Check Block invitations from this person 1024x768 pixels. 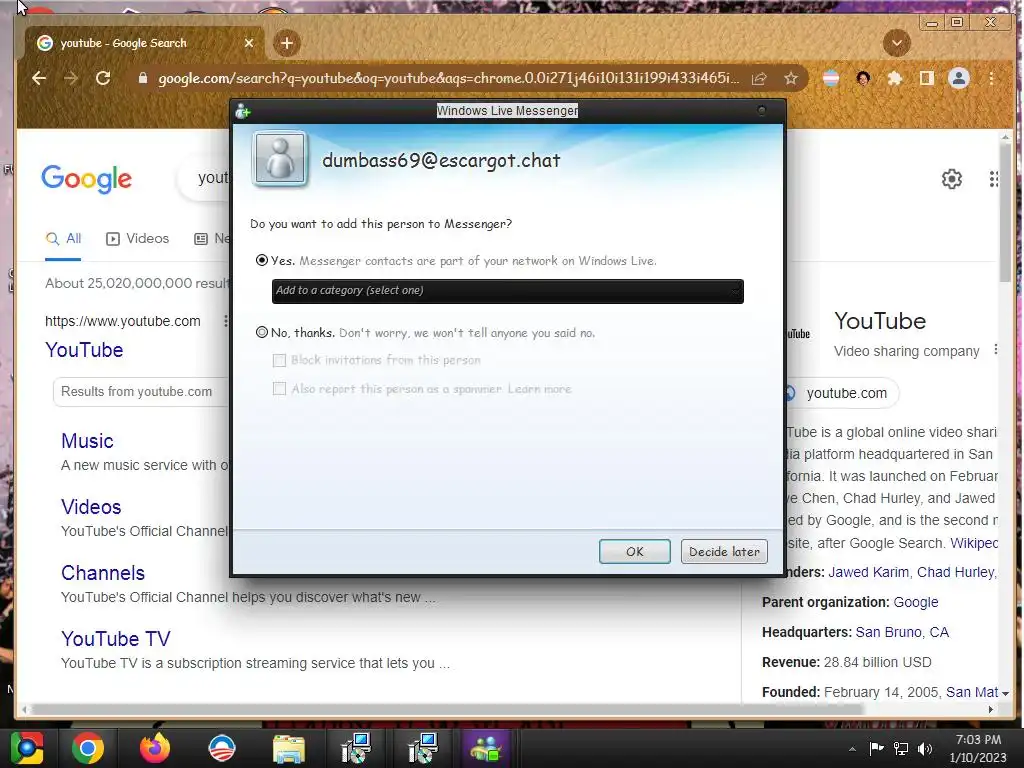pyautogui.click(x=280, y=360)
